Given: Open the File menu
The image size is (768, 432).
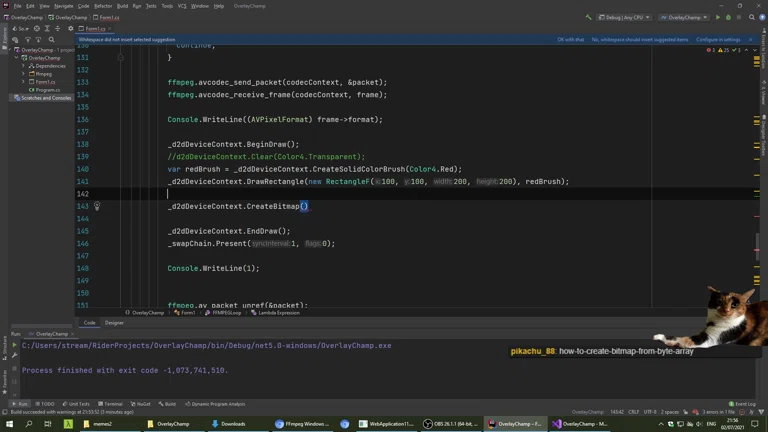Looking at the screenshot, I should (x=17, y=6).
